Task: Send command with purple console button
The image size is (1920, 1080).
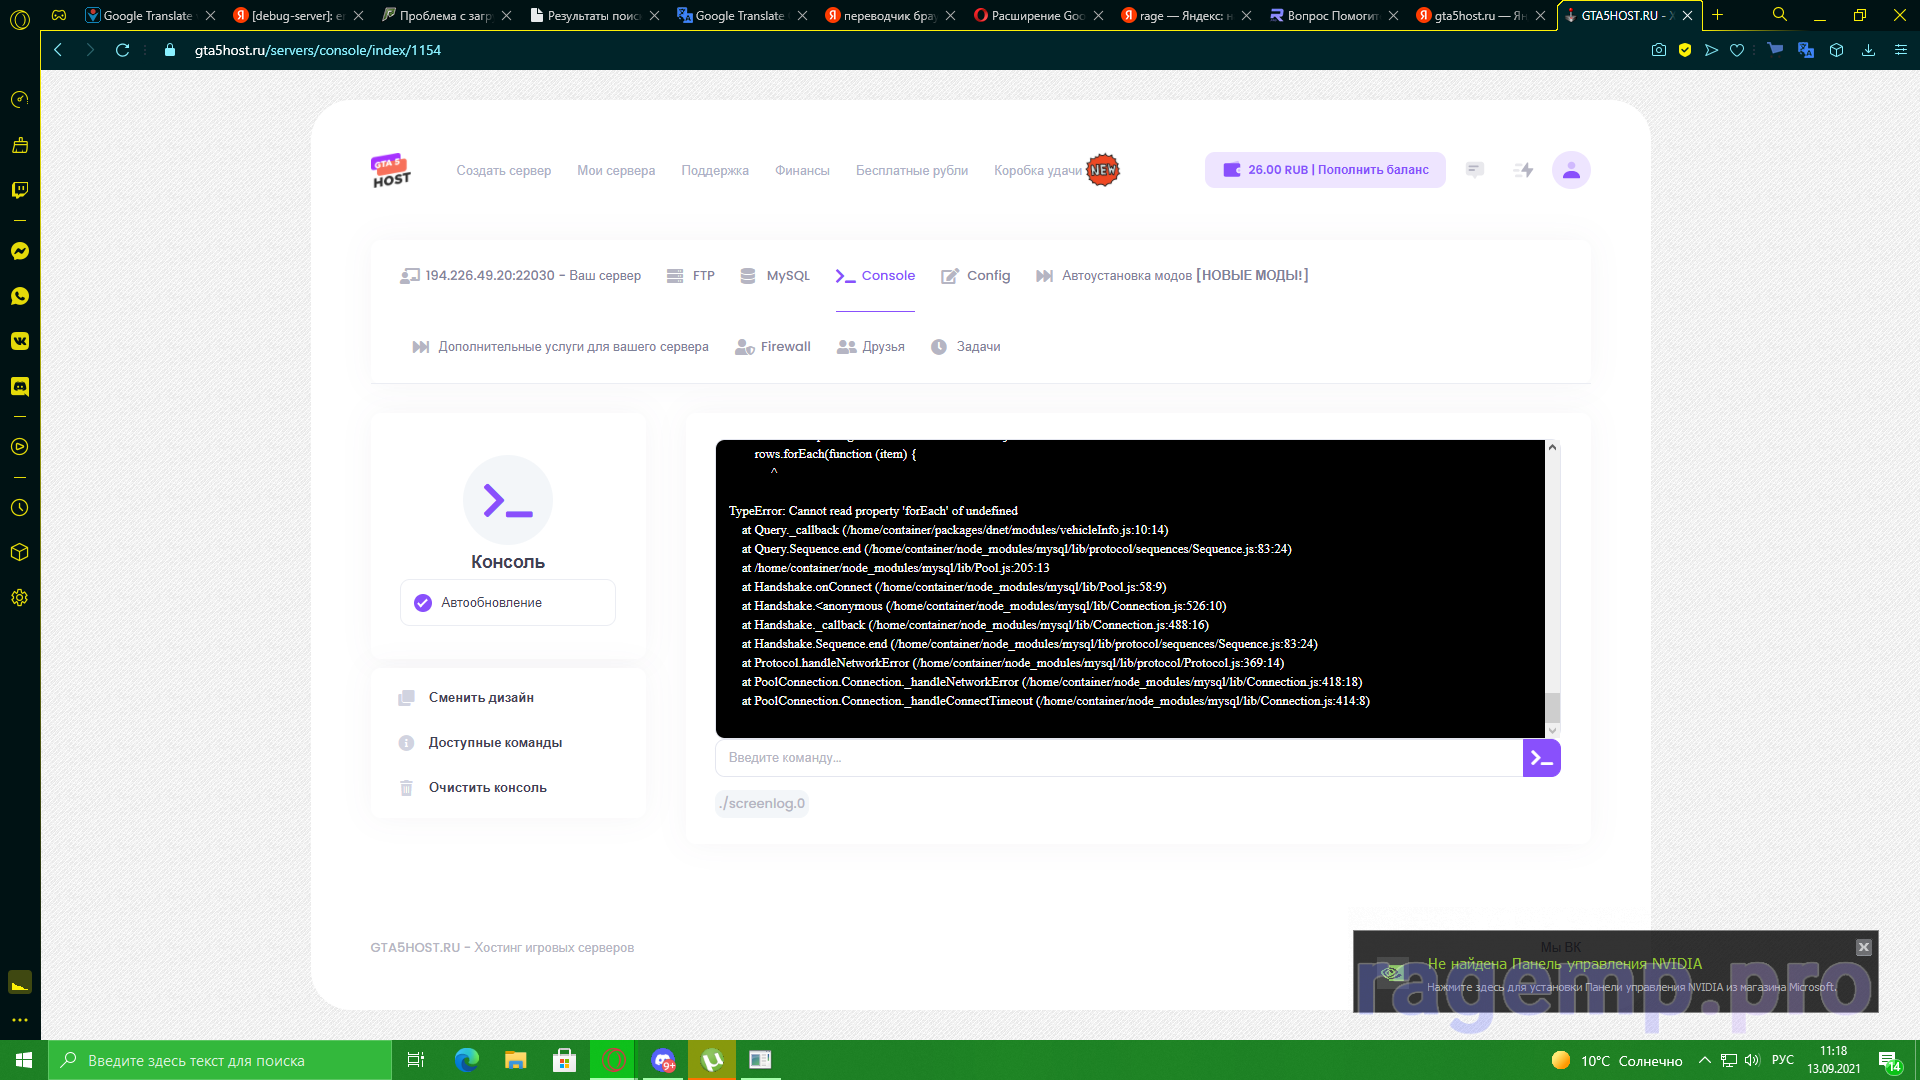Action: coord(1541,758)
